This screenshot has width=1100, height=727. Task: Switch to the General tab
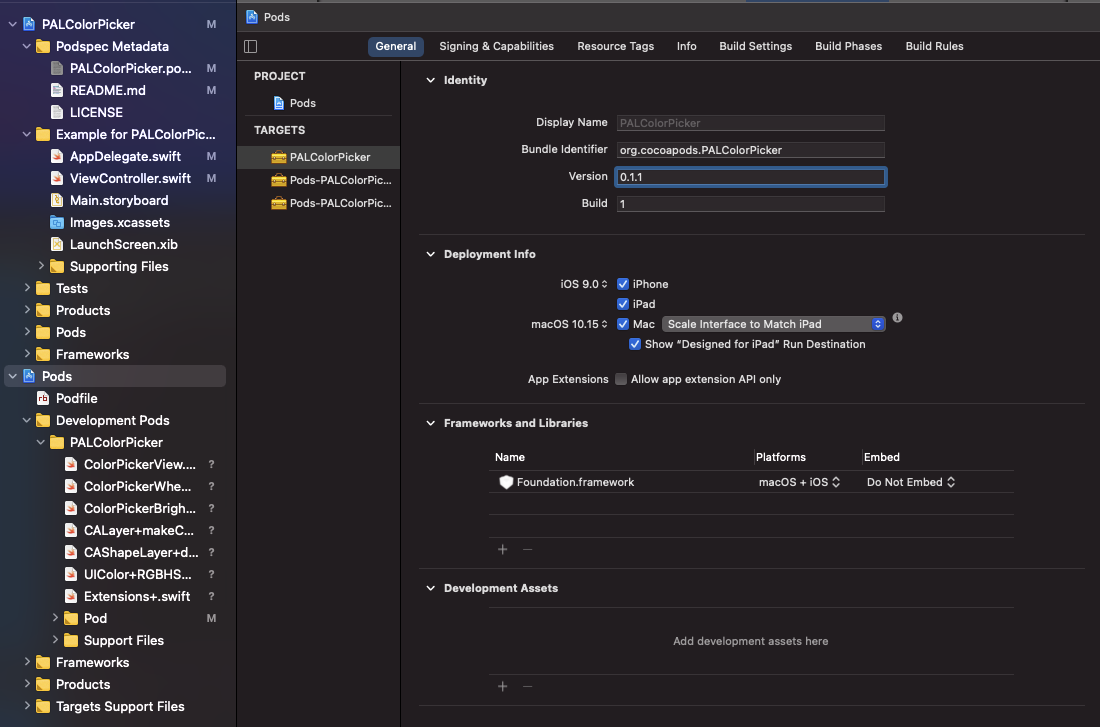point(396,46)
